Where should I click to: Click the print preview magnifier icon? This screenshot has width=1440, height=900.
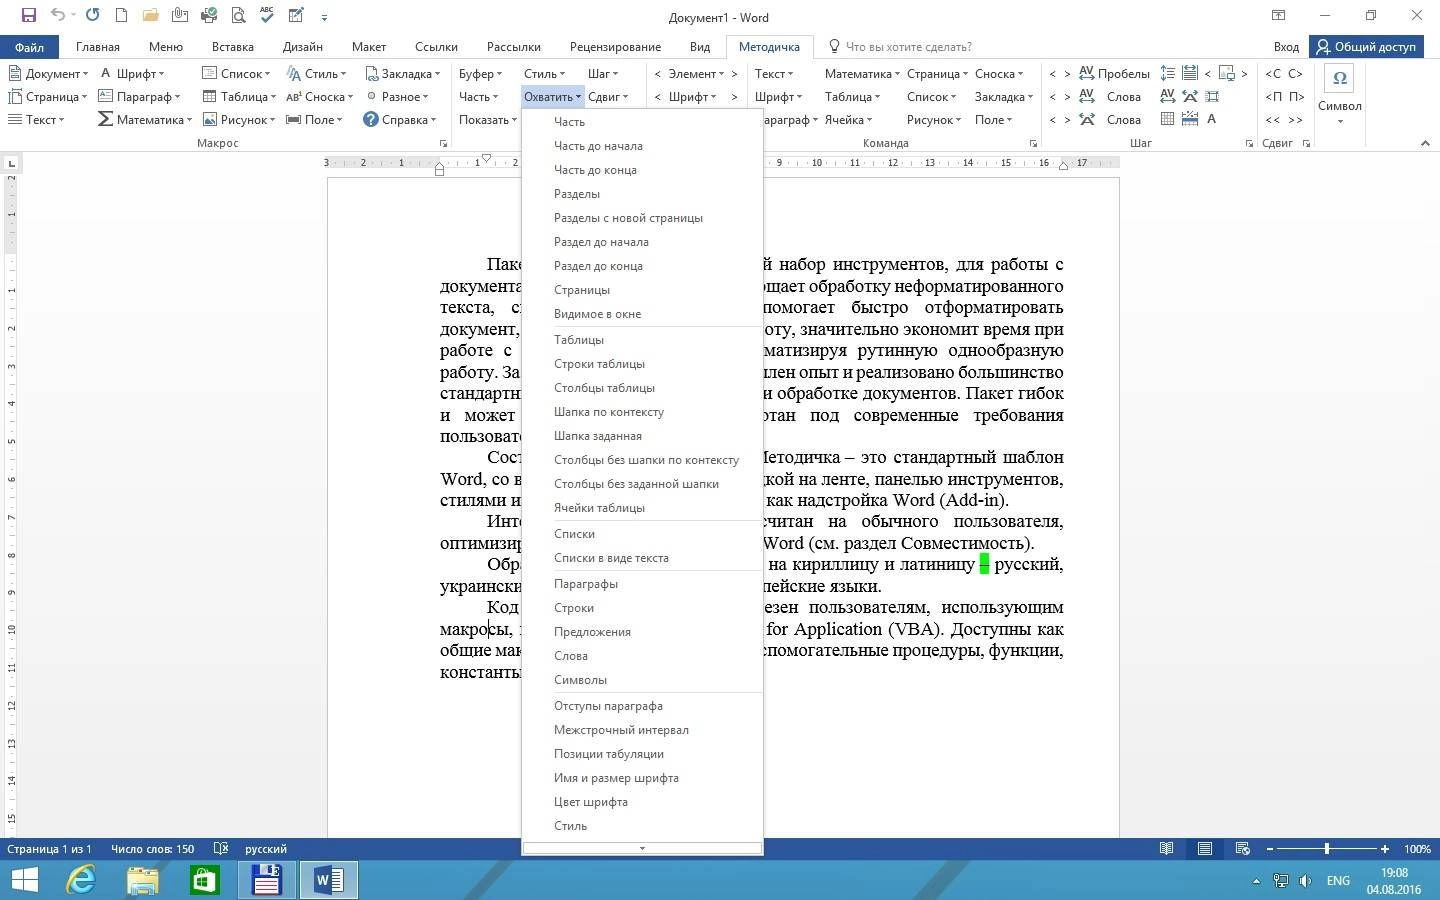[238, 16]
